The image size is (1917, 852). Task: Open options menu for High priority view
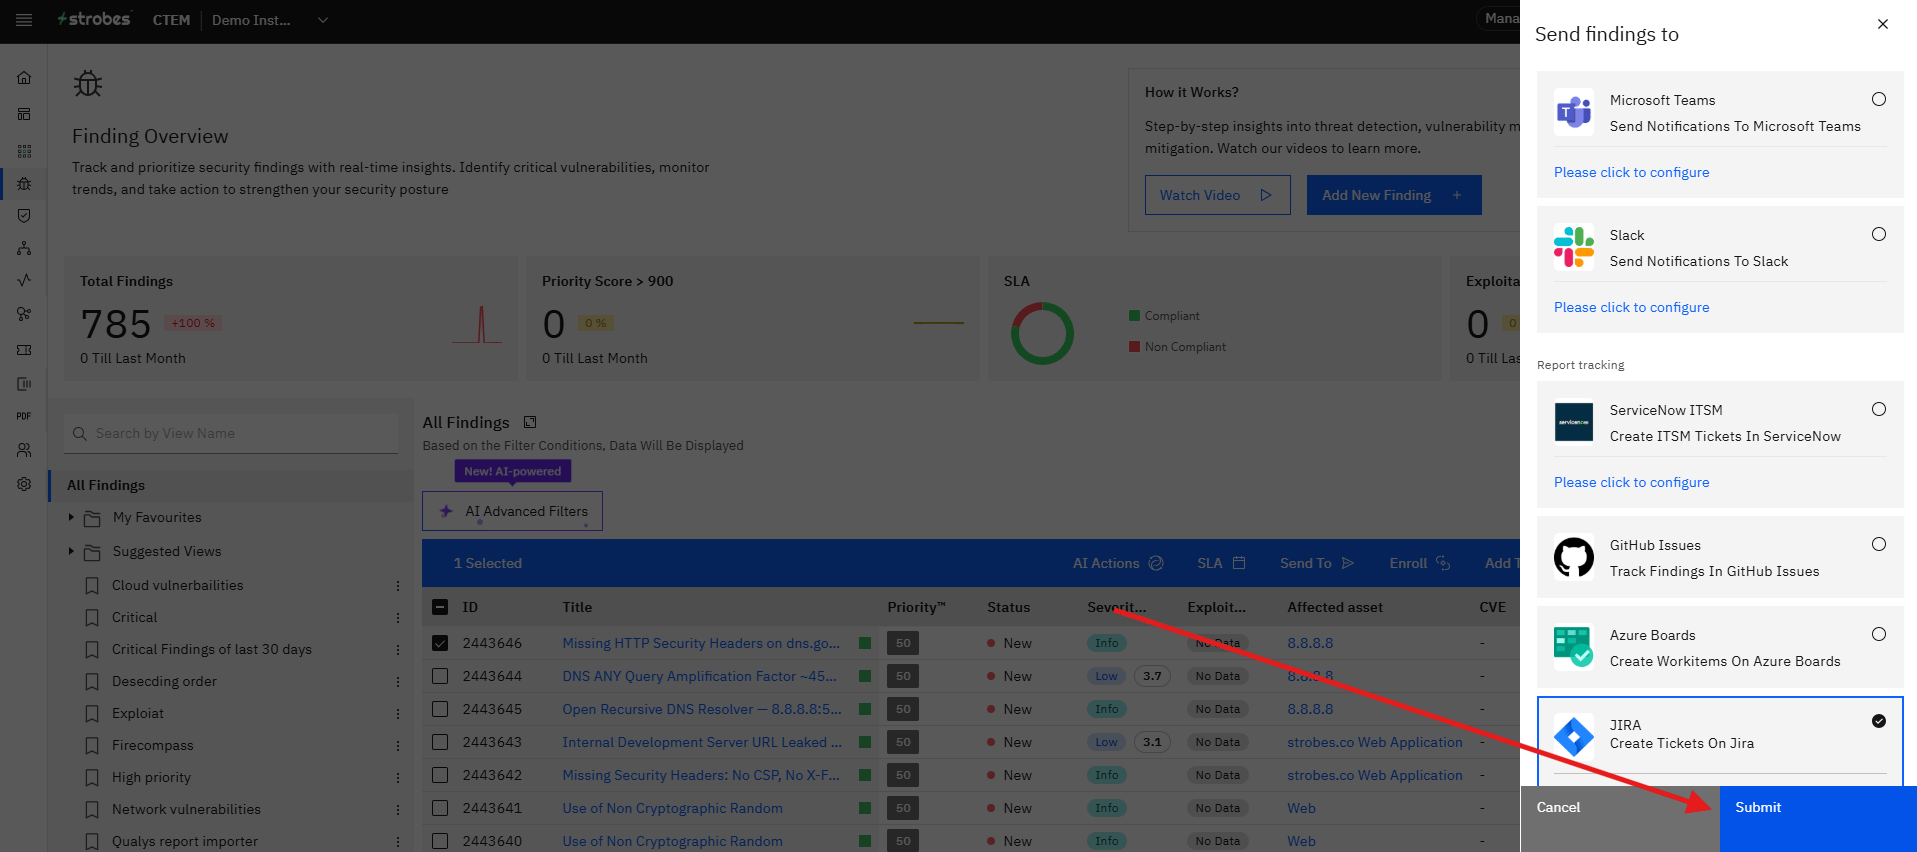pos(398,778)
